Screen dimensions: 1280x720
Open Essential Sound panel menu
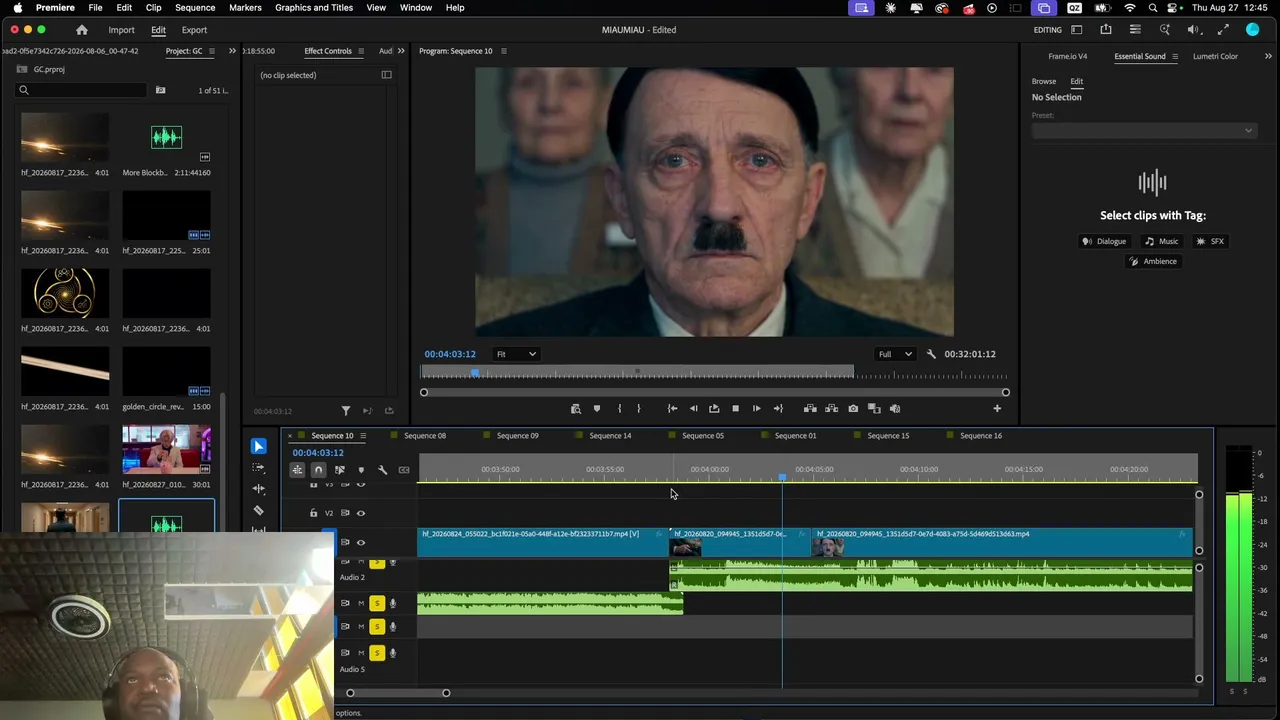(x=1175, y=56)
